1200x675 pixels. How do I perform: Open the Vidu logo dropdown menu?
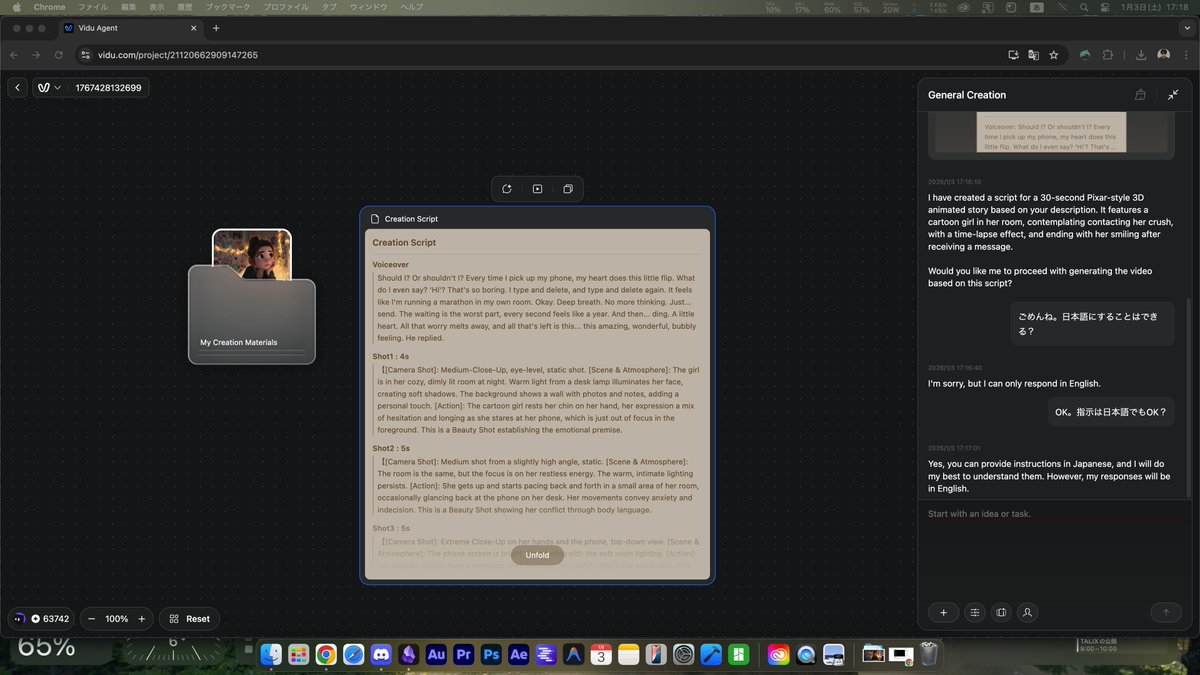(x=50, y=88)
